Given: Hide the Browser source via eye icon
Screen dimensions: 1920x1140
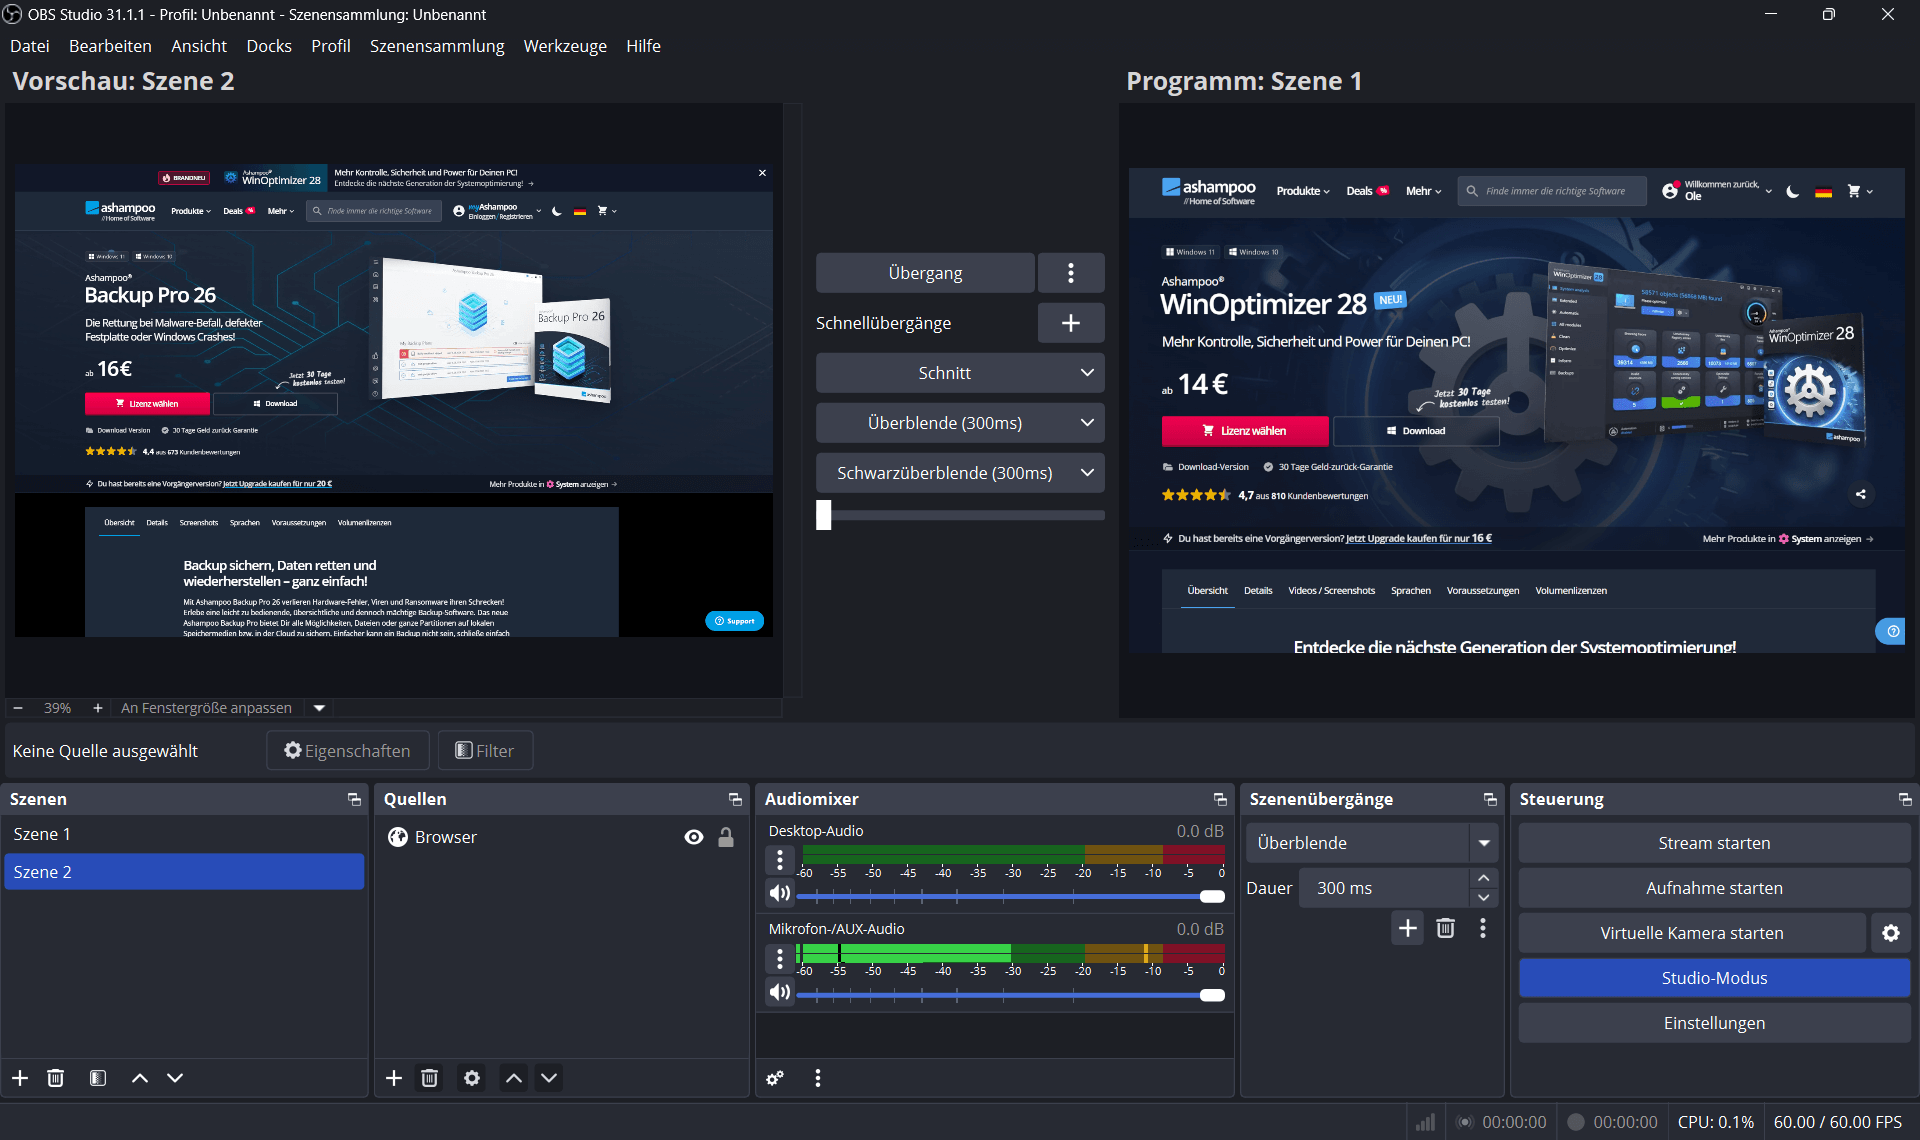Looking at the screenshot, I should click(694, 837).
